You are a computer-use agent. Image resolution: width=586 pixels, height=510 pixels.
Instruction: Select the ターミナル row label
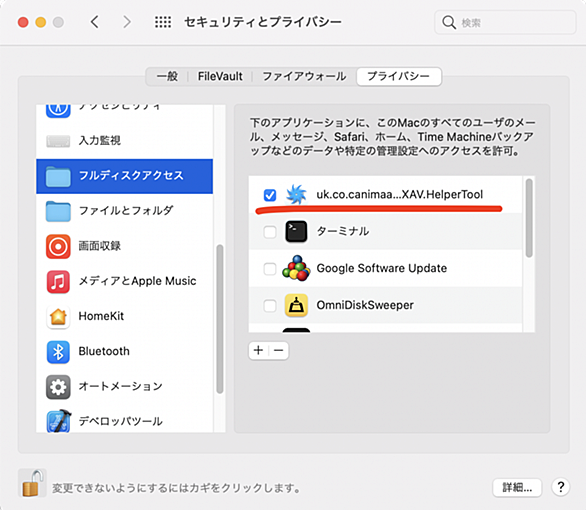343,231
